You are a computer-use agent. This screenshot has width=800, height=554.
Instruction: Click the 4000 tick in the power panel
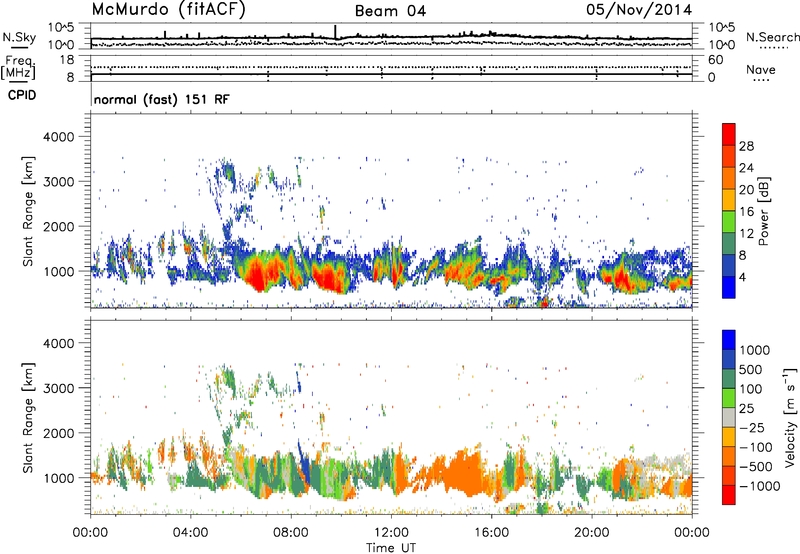tap(58, 137)
